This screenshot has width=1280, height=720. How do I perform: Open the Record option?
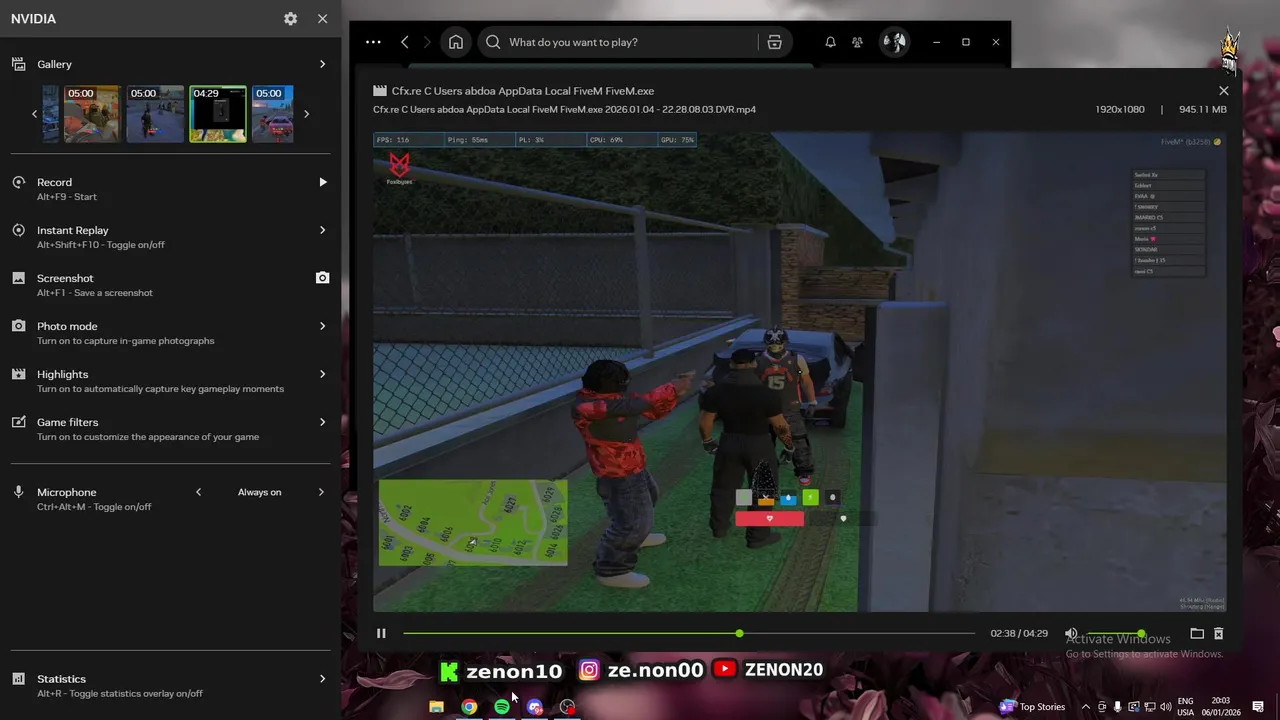pyautogui.click(x=170, y=188)
